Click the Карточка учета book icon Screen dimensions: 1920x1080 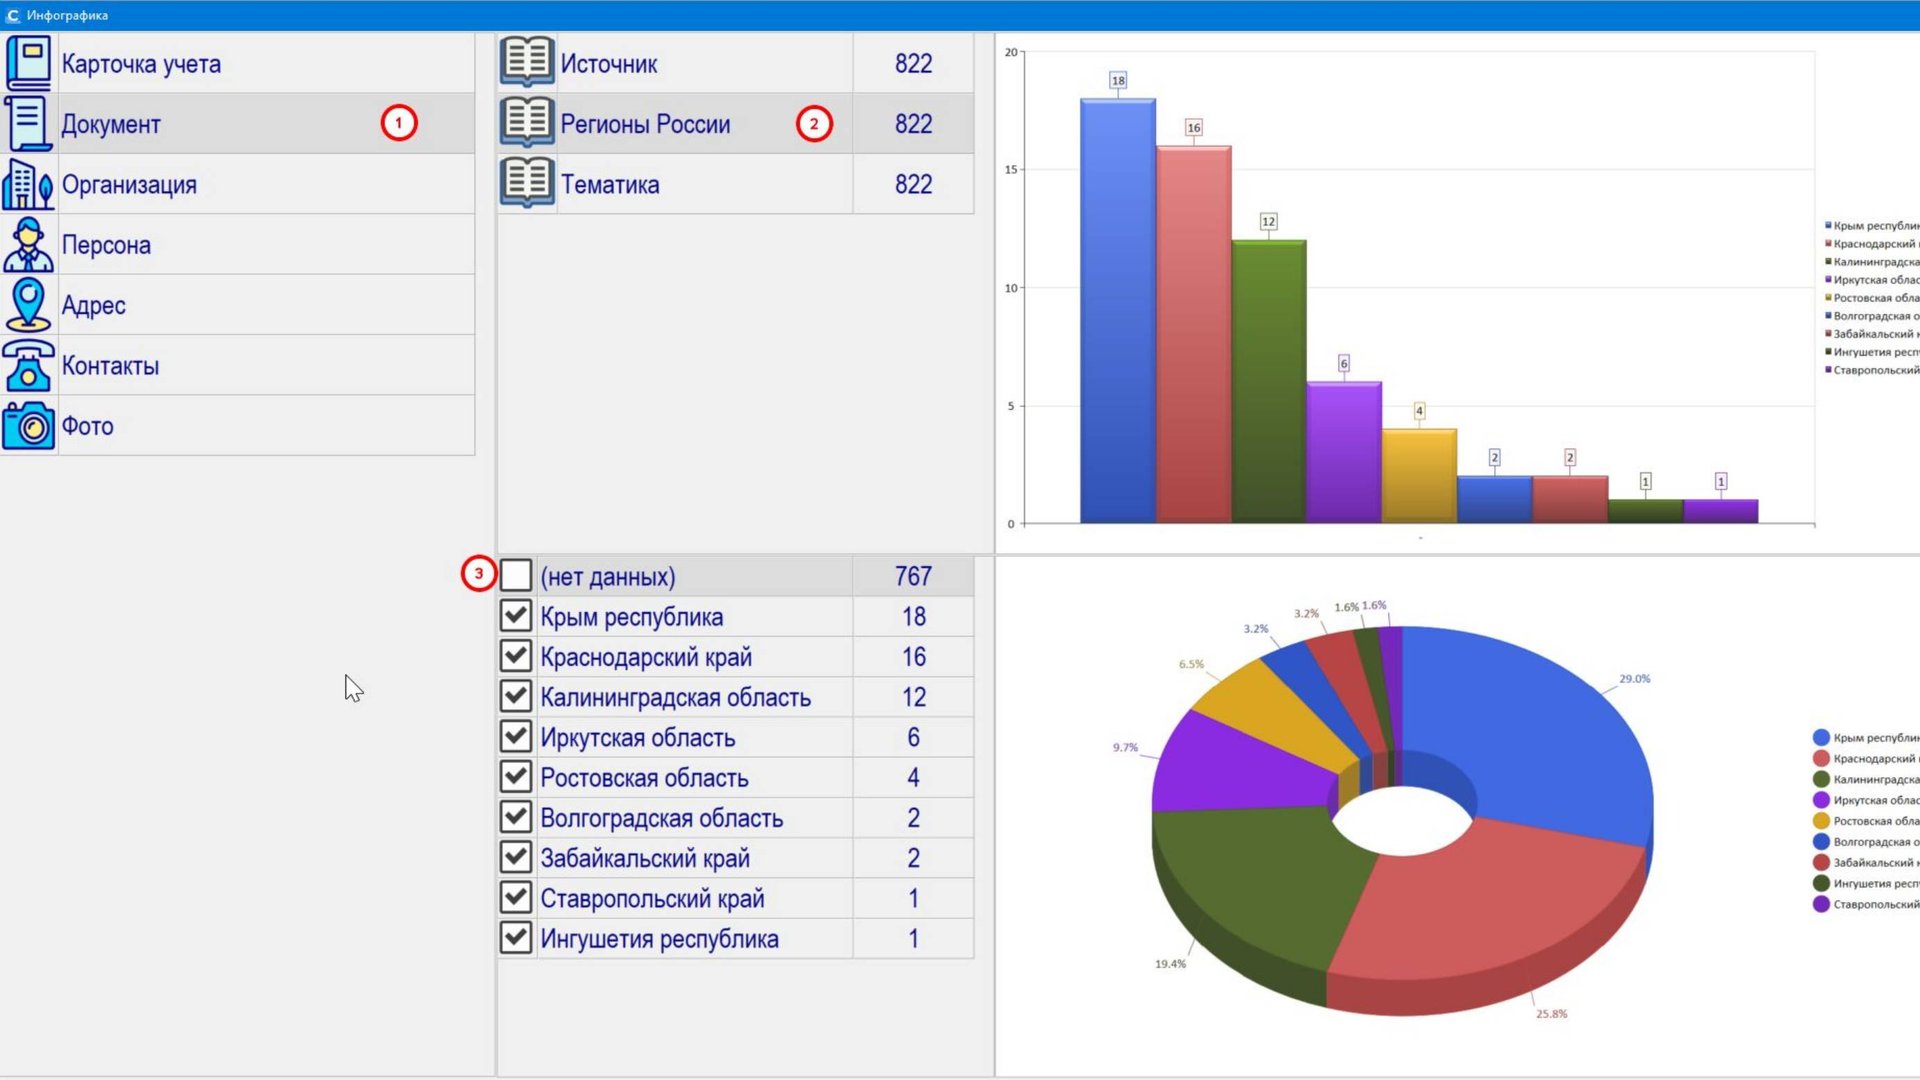tap(28, 63)
